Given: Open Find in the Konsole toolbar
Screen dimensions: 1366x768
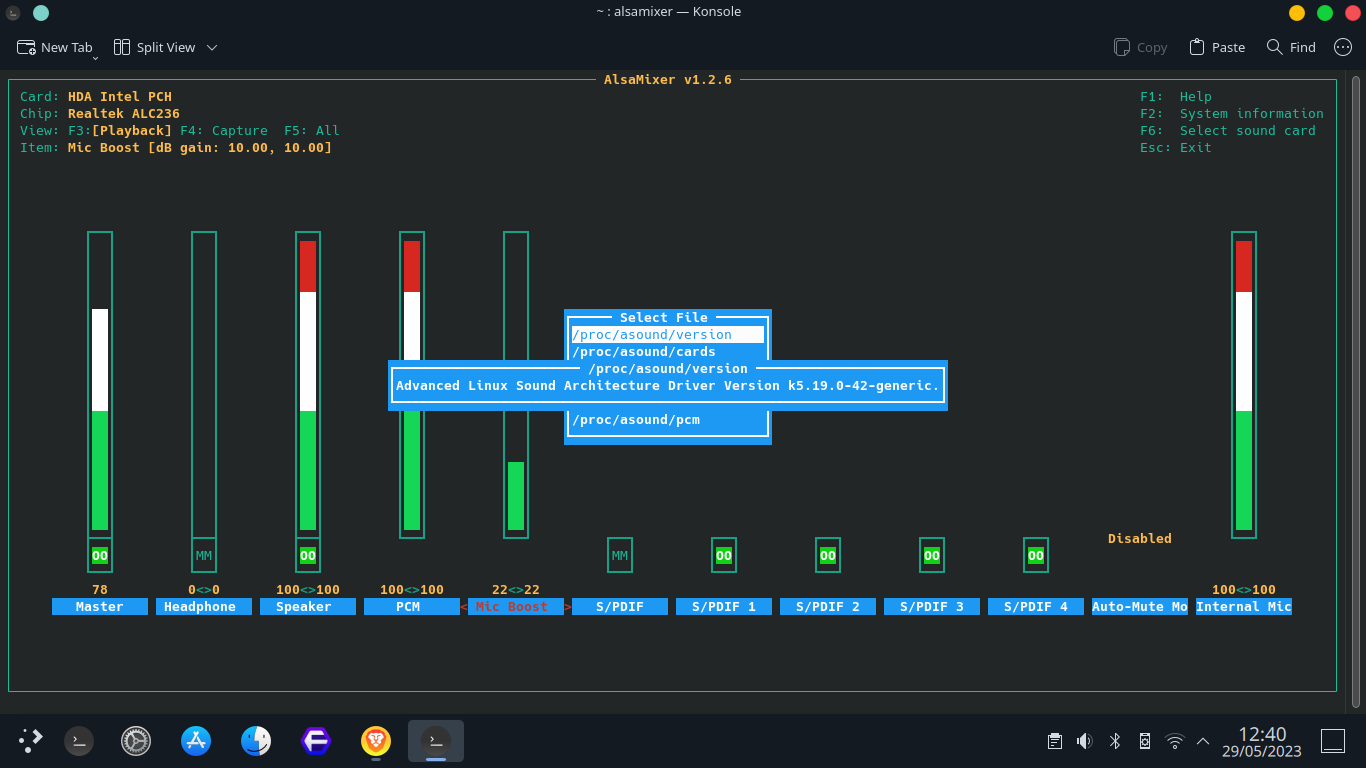Looking at the screenshot, I should coord(1291,47).
